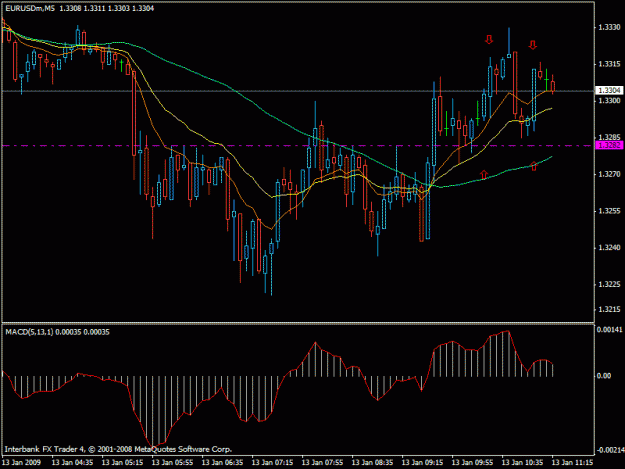Click the 13 Jan 08:35 time label

[x=372, y=463]
